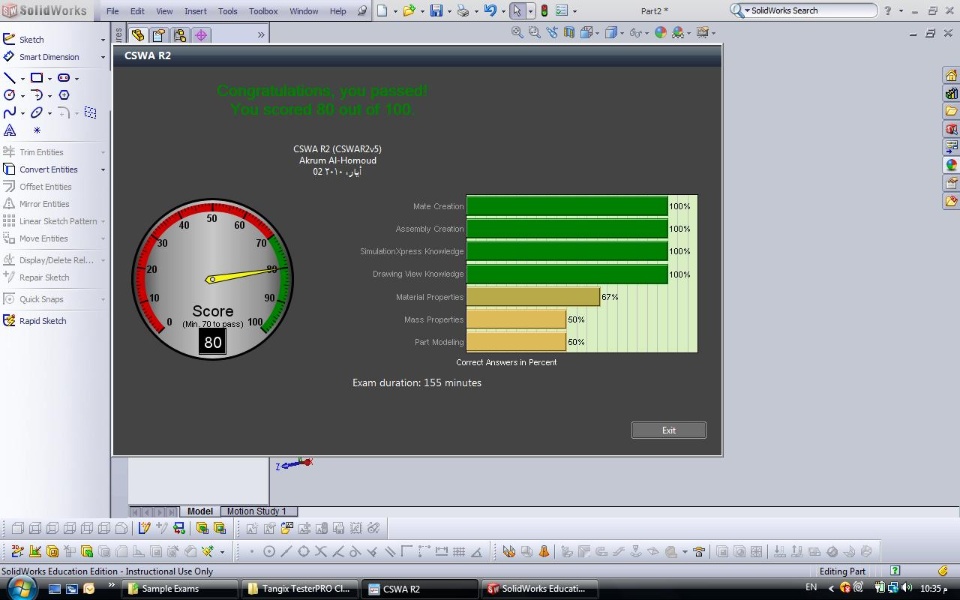The height and width of the screenshot is (600, 960).
Task: Expand the Convert Entities dropdown arrow
Action: coord(103,170)
